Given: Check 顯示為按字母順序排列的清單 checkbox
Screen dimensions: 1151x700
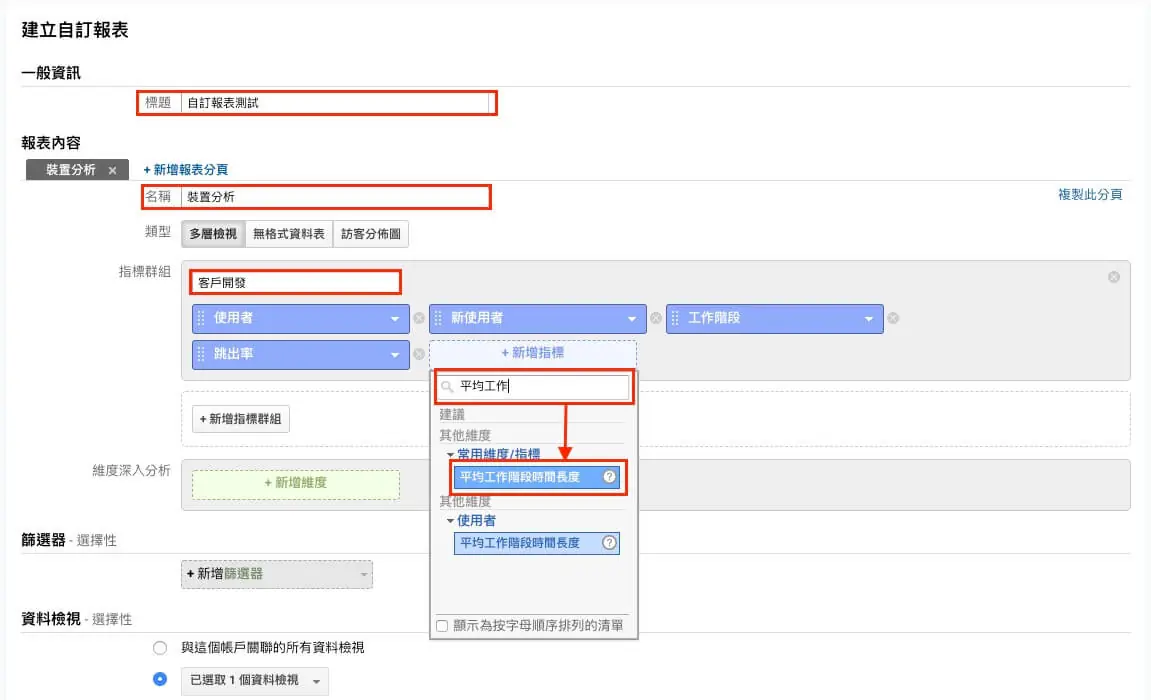Looking at the screenshot, I should point(442,626).
